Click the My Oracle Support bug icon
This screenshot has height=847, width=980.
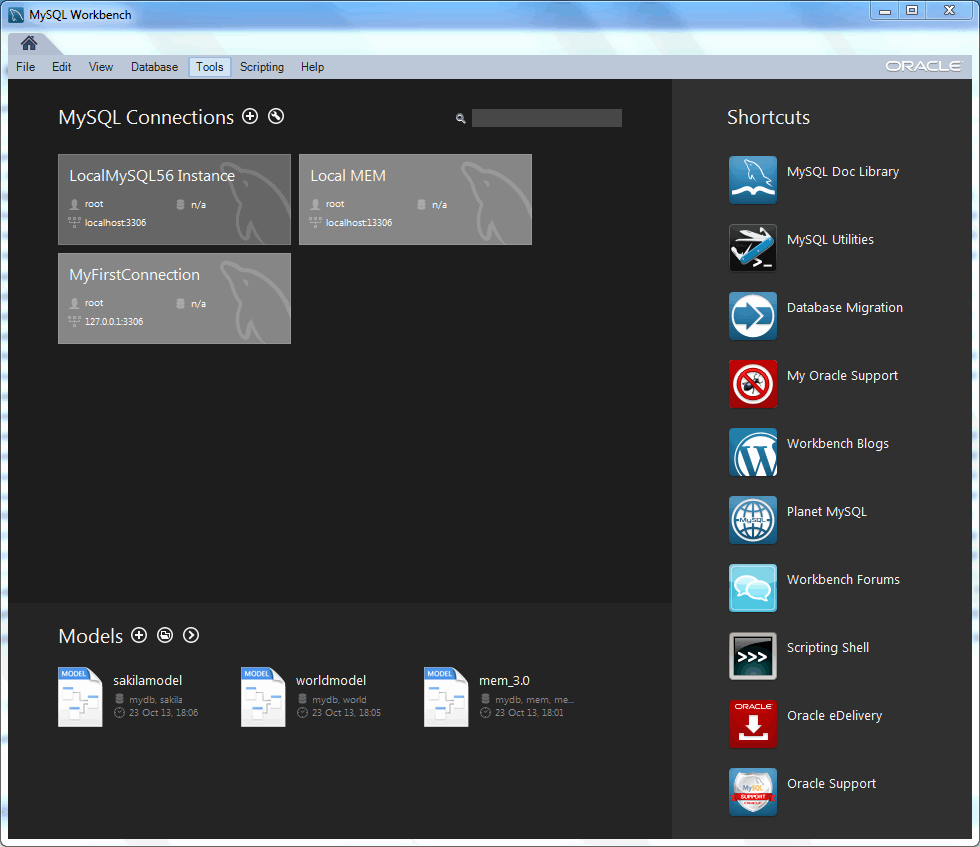tap(753, 384)
